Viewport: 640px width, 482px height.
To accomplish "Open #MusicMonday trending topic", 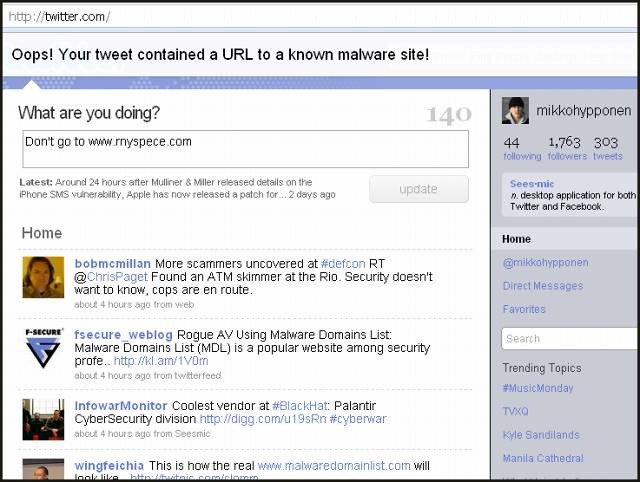I will tap(538, 388).
